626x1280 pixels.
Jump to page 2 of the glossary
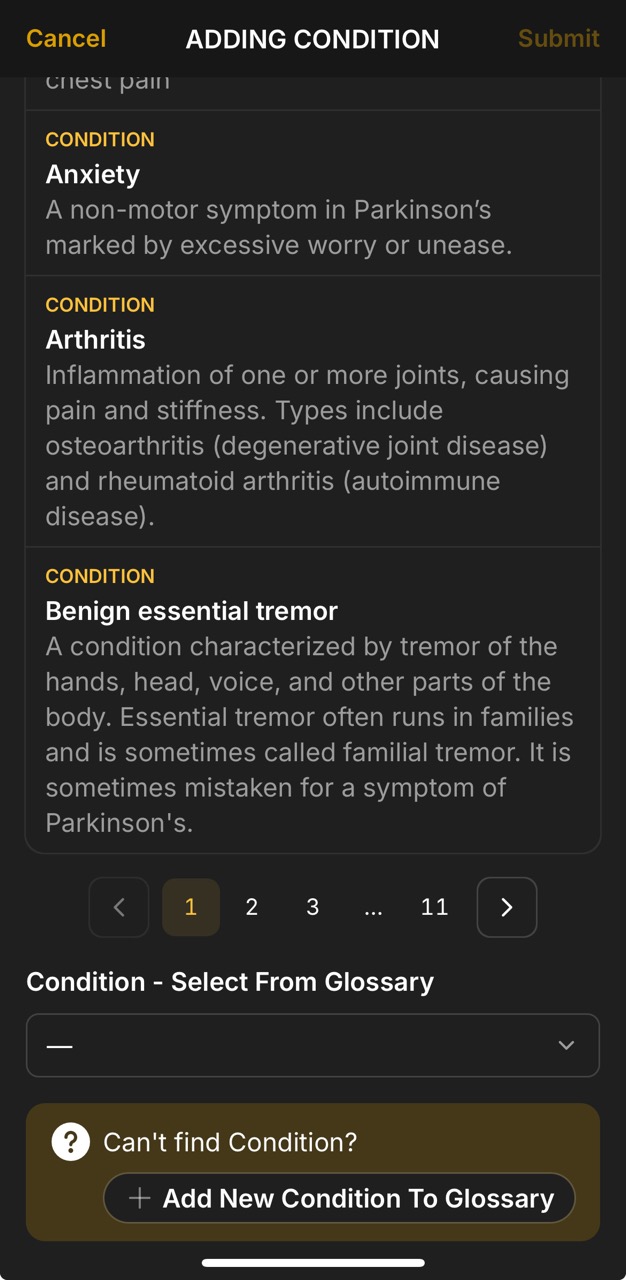251,907
